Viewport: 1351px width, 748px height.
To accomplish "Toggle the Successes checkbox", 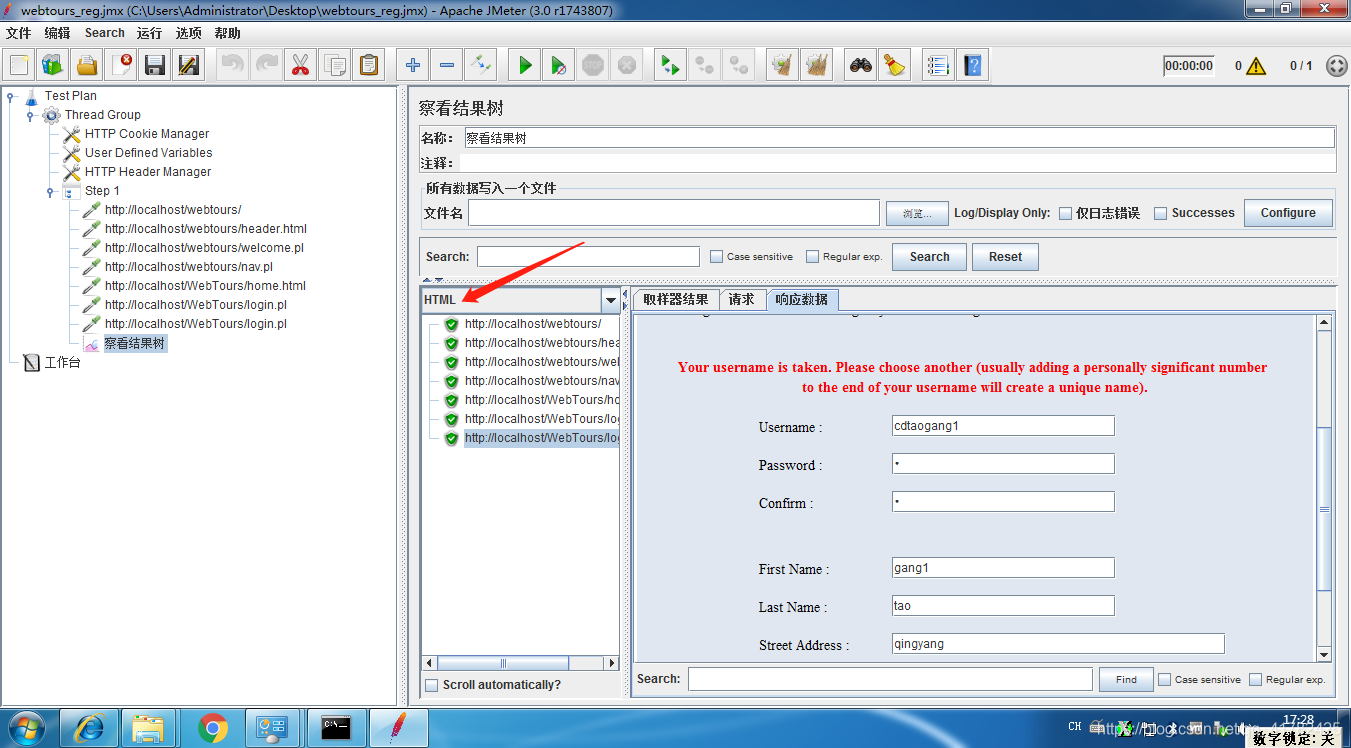I will (1160, 213).
